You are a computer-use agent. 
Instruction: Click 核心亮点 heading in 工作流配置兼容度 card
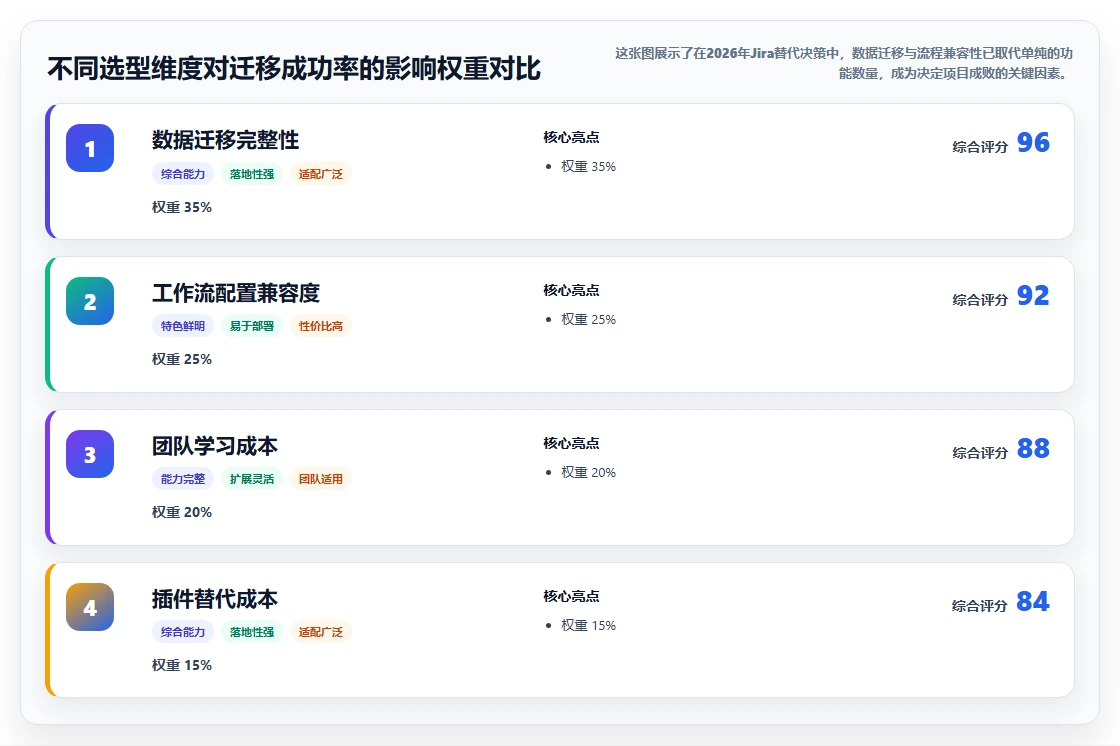(571, 290)
